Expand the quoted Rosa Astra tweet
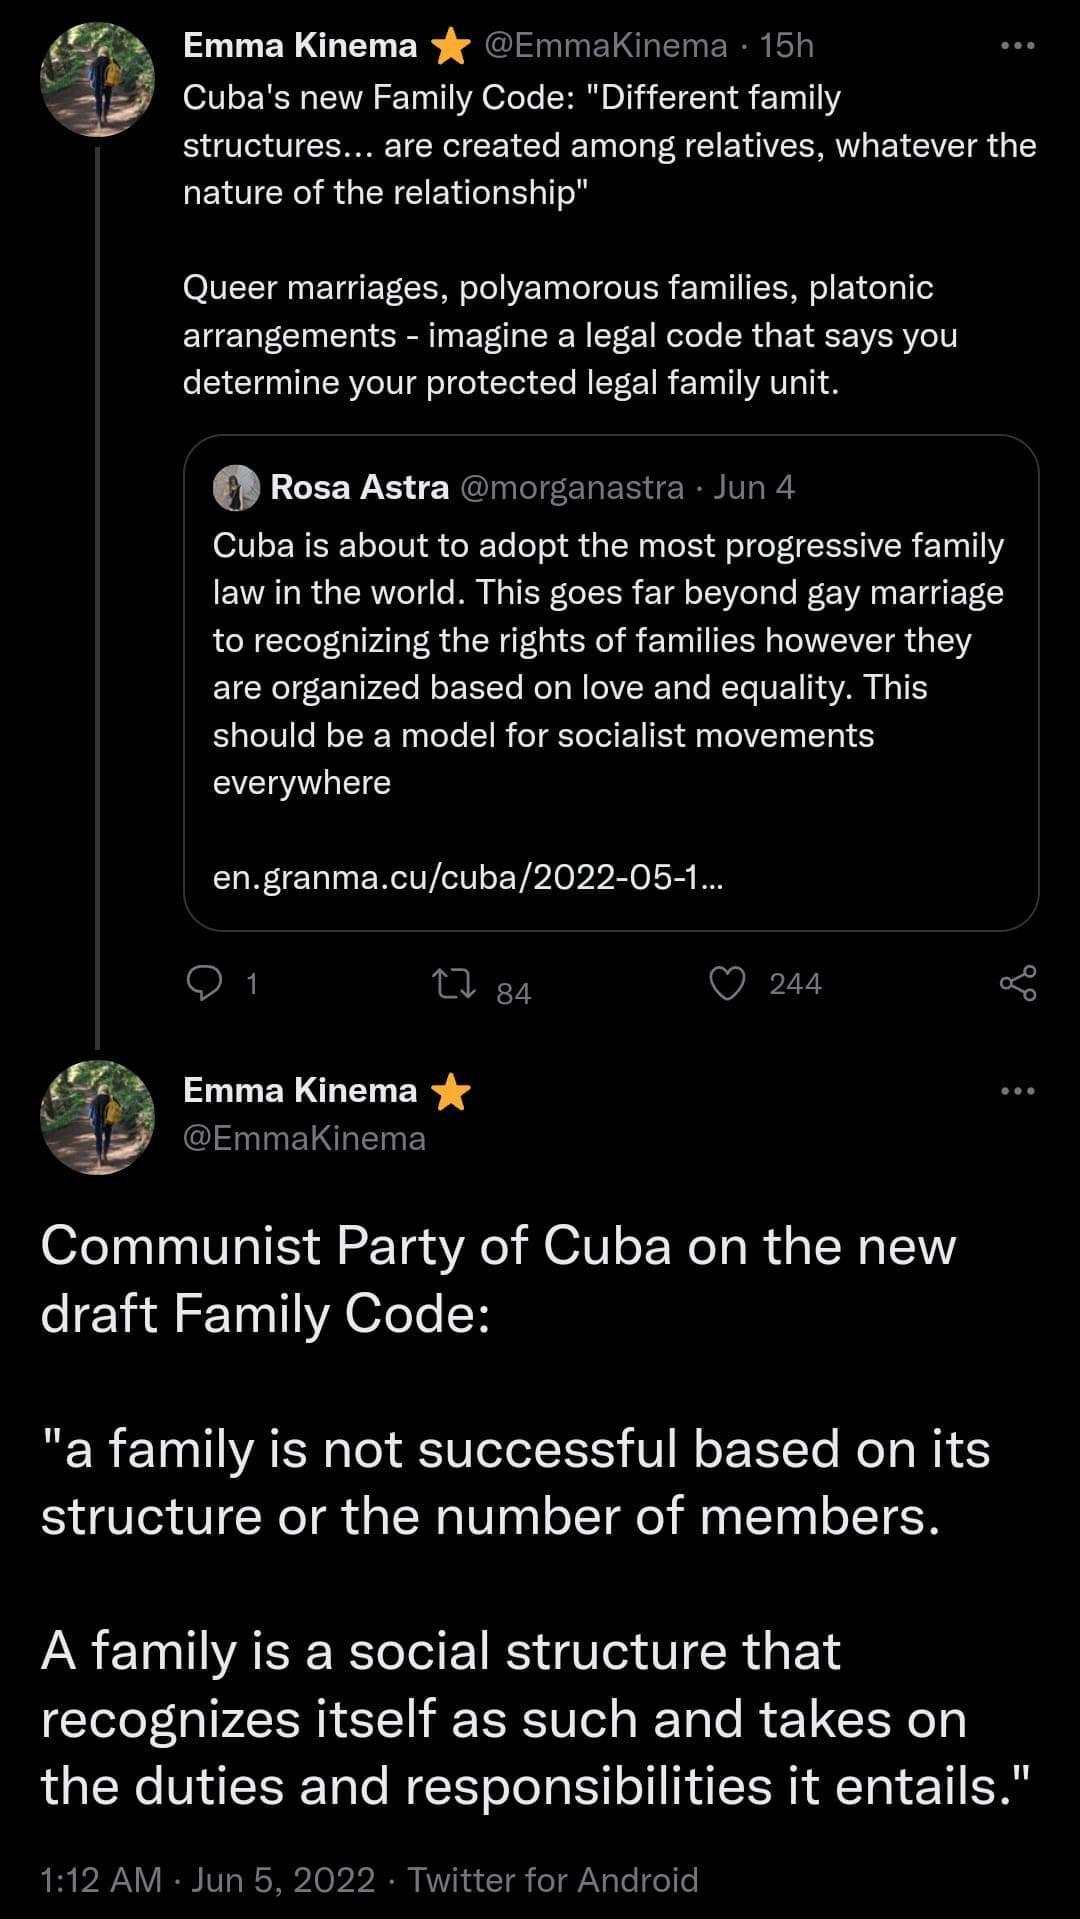The image size is (1080, 1919). point(610,680)
